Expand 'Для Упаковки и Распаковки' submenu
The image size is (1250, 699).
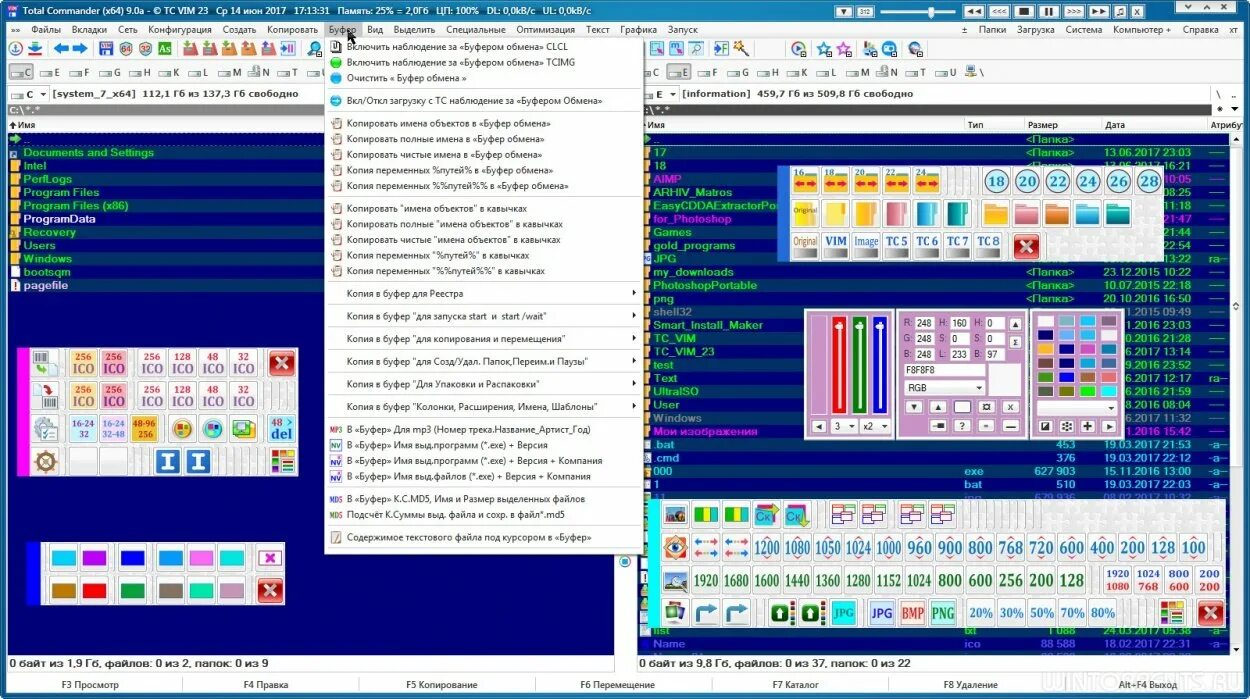[484, 384]
